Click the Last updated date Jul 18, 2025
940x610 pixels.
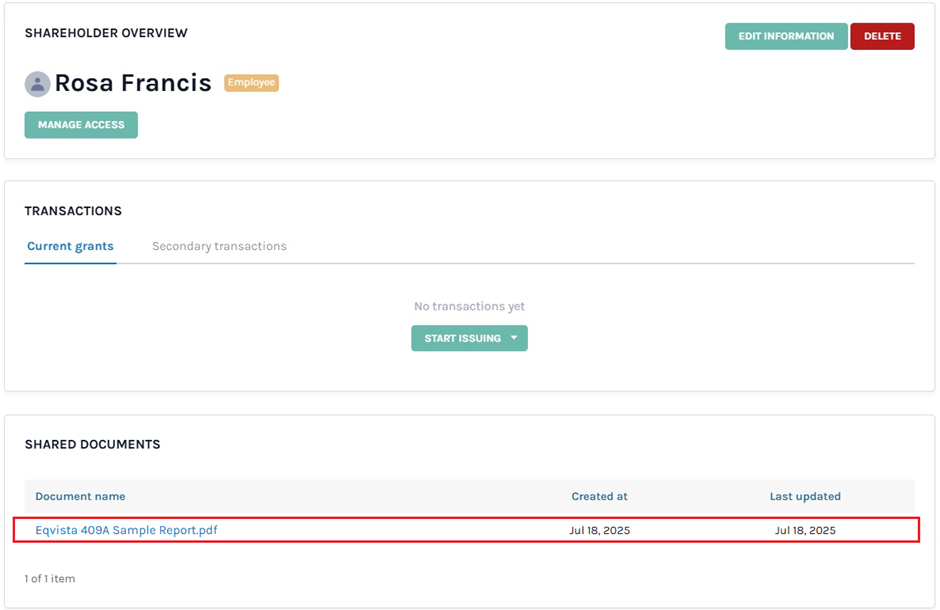click(x=805, y=530)
